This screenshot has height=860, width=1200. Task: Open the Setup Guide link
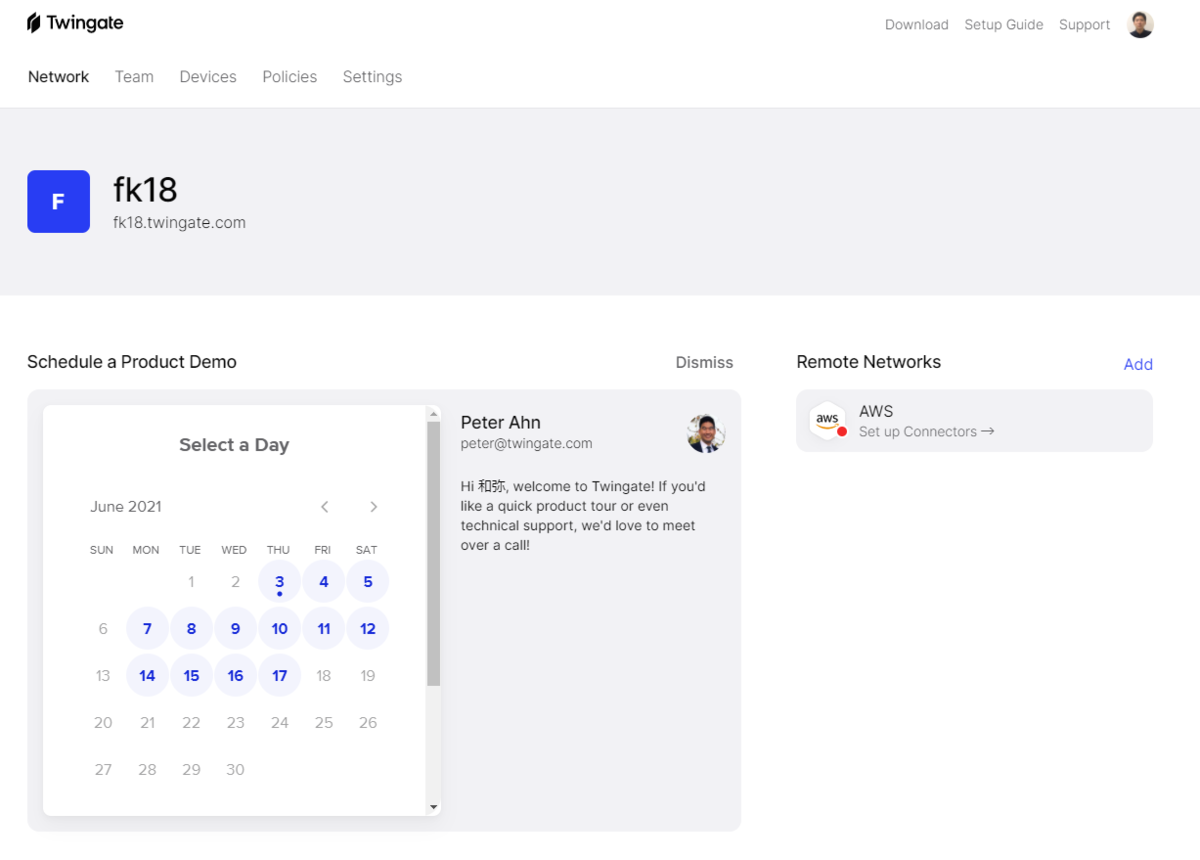coord(1003,25)
